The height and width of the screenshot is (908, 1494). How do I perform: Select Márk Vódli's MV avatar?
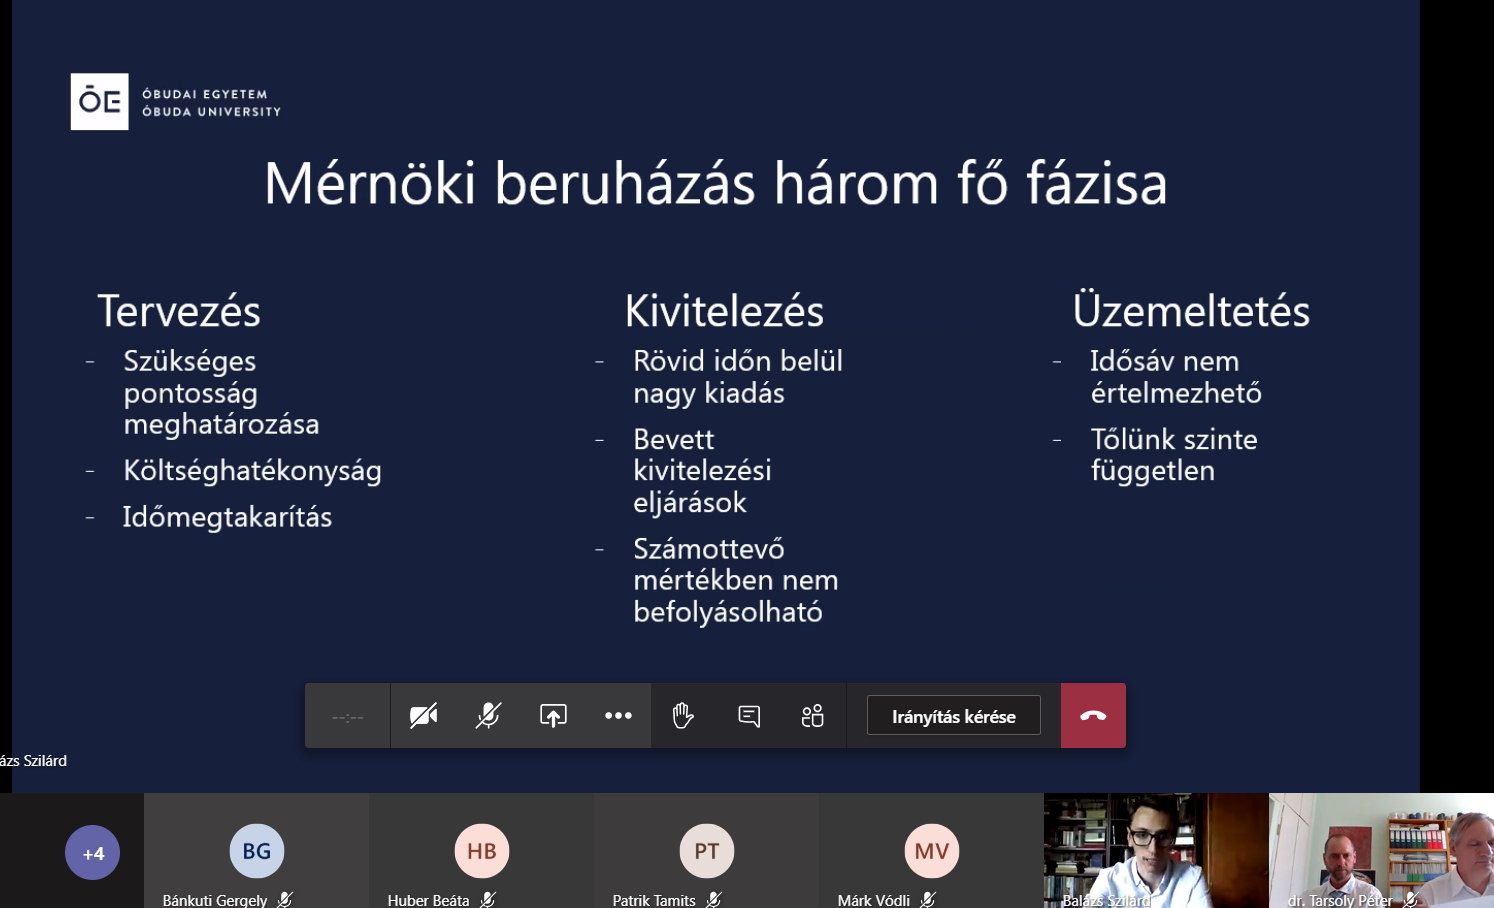(x=932, y=851)
